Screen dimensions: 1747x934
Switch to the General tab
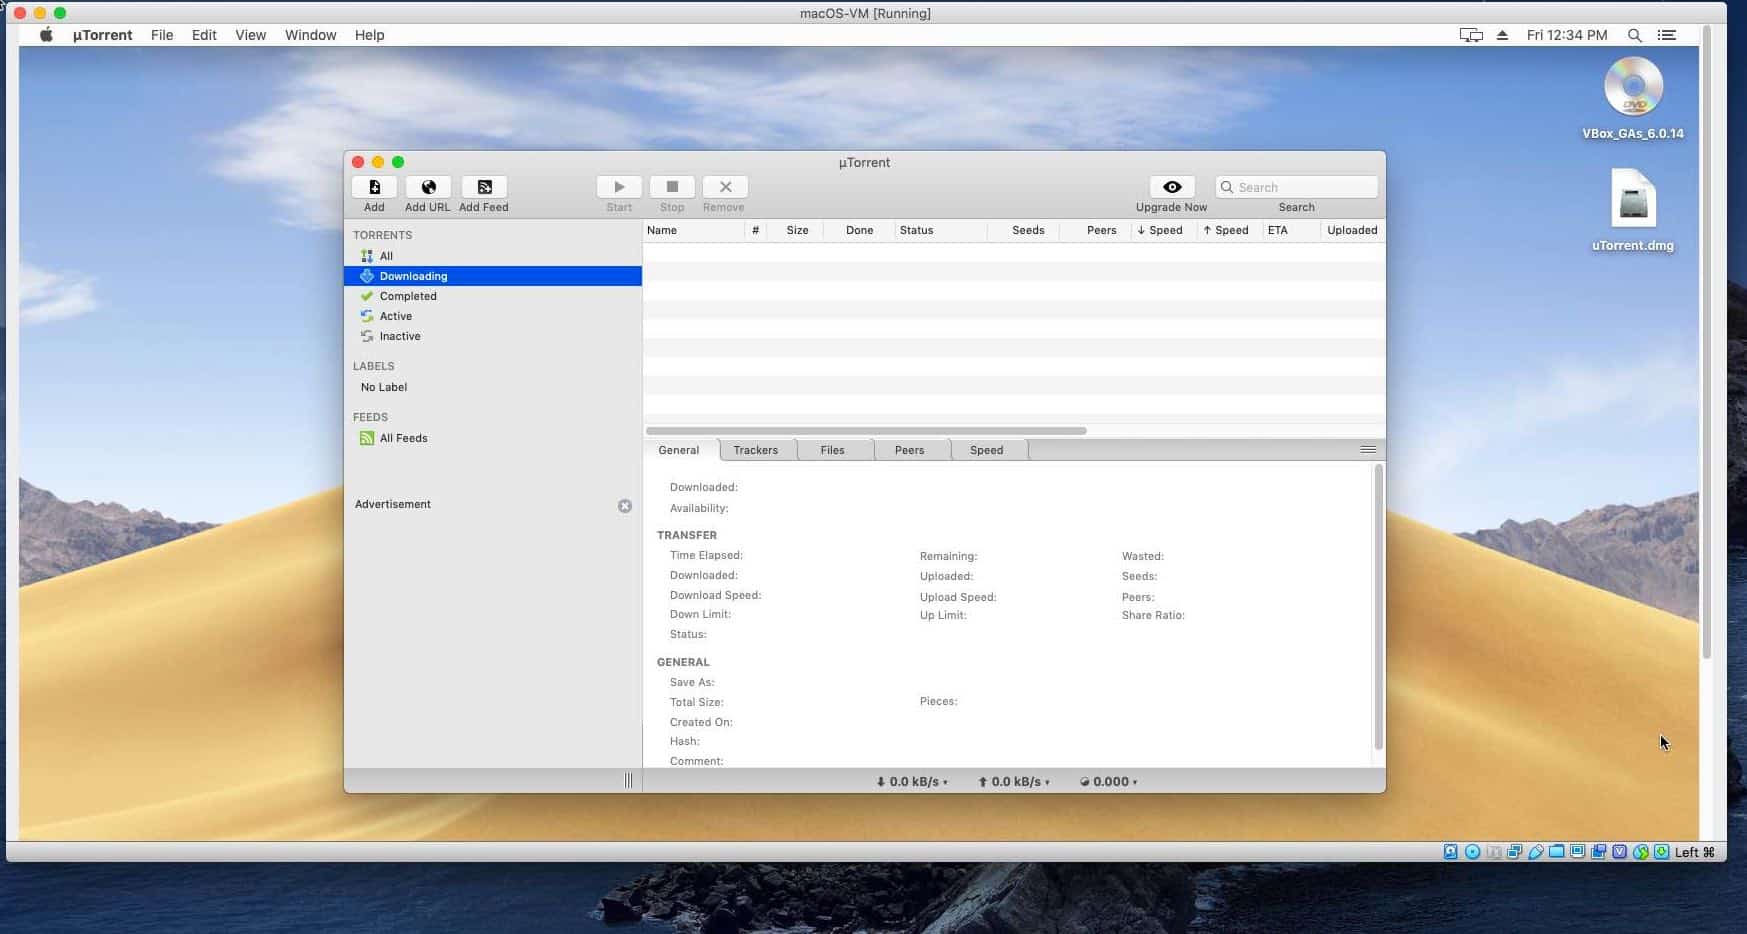click(x=679, y=450)
